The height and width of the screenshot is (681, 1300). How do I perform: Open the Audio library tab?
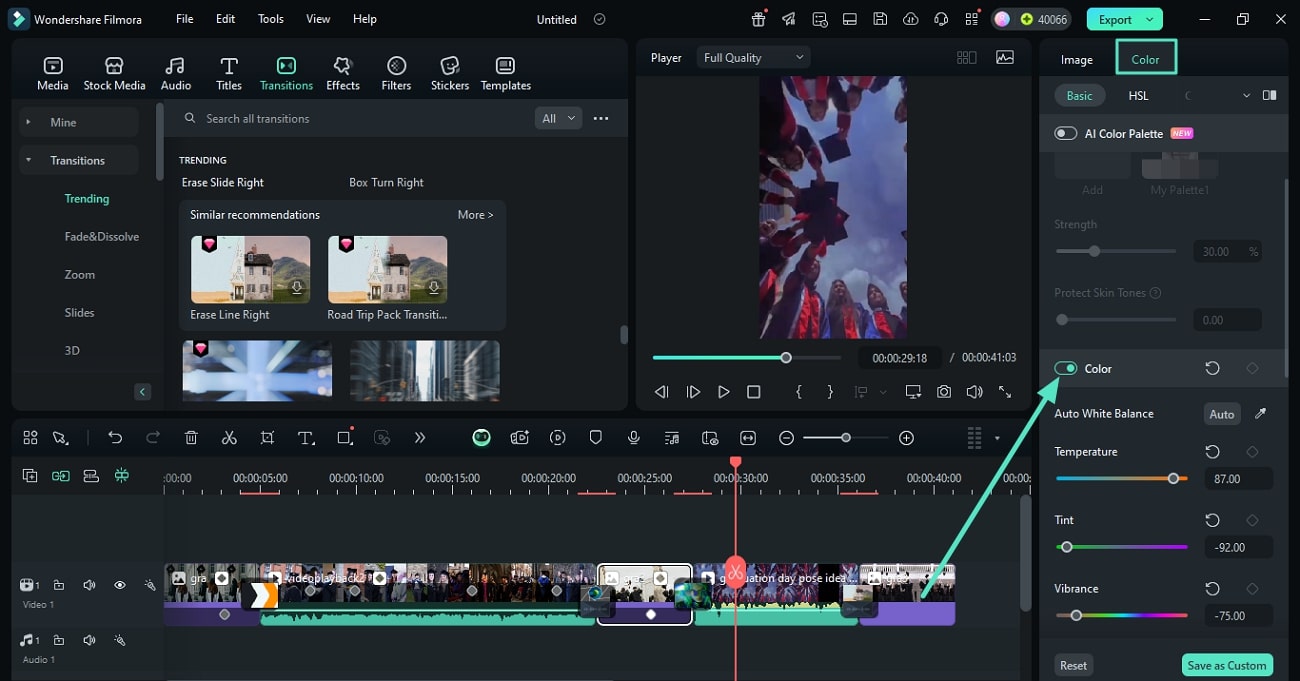pyautogui.click(x=176, y=74)
